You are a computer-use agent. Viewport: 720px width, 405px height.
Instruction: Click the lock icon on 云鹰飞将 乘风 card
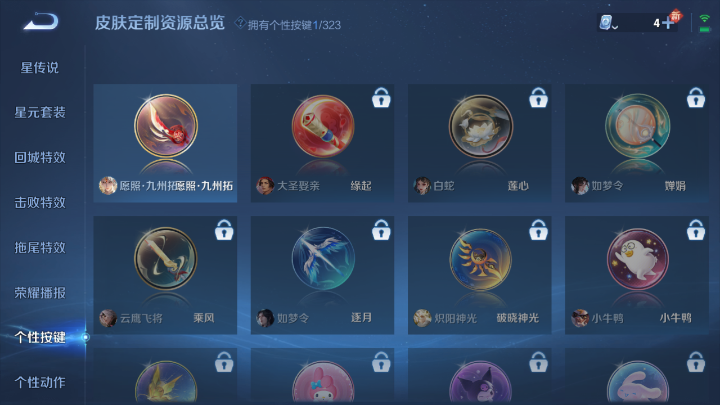pos(224,230)
